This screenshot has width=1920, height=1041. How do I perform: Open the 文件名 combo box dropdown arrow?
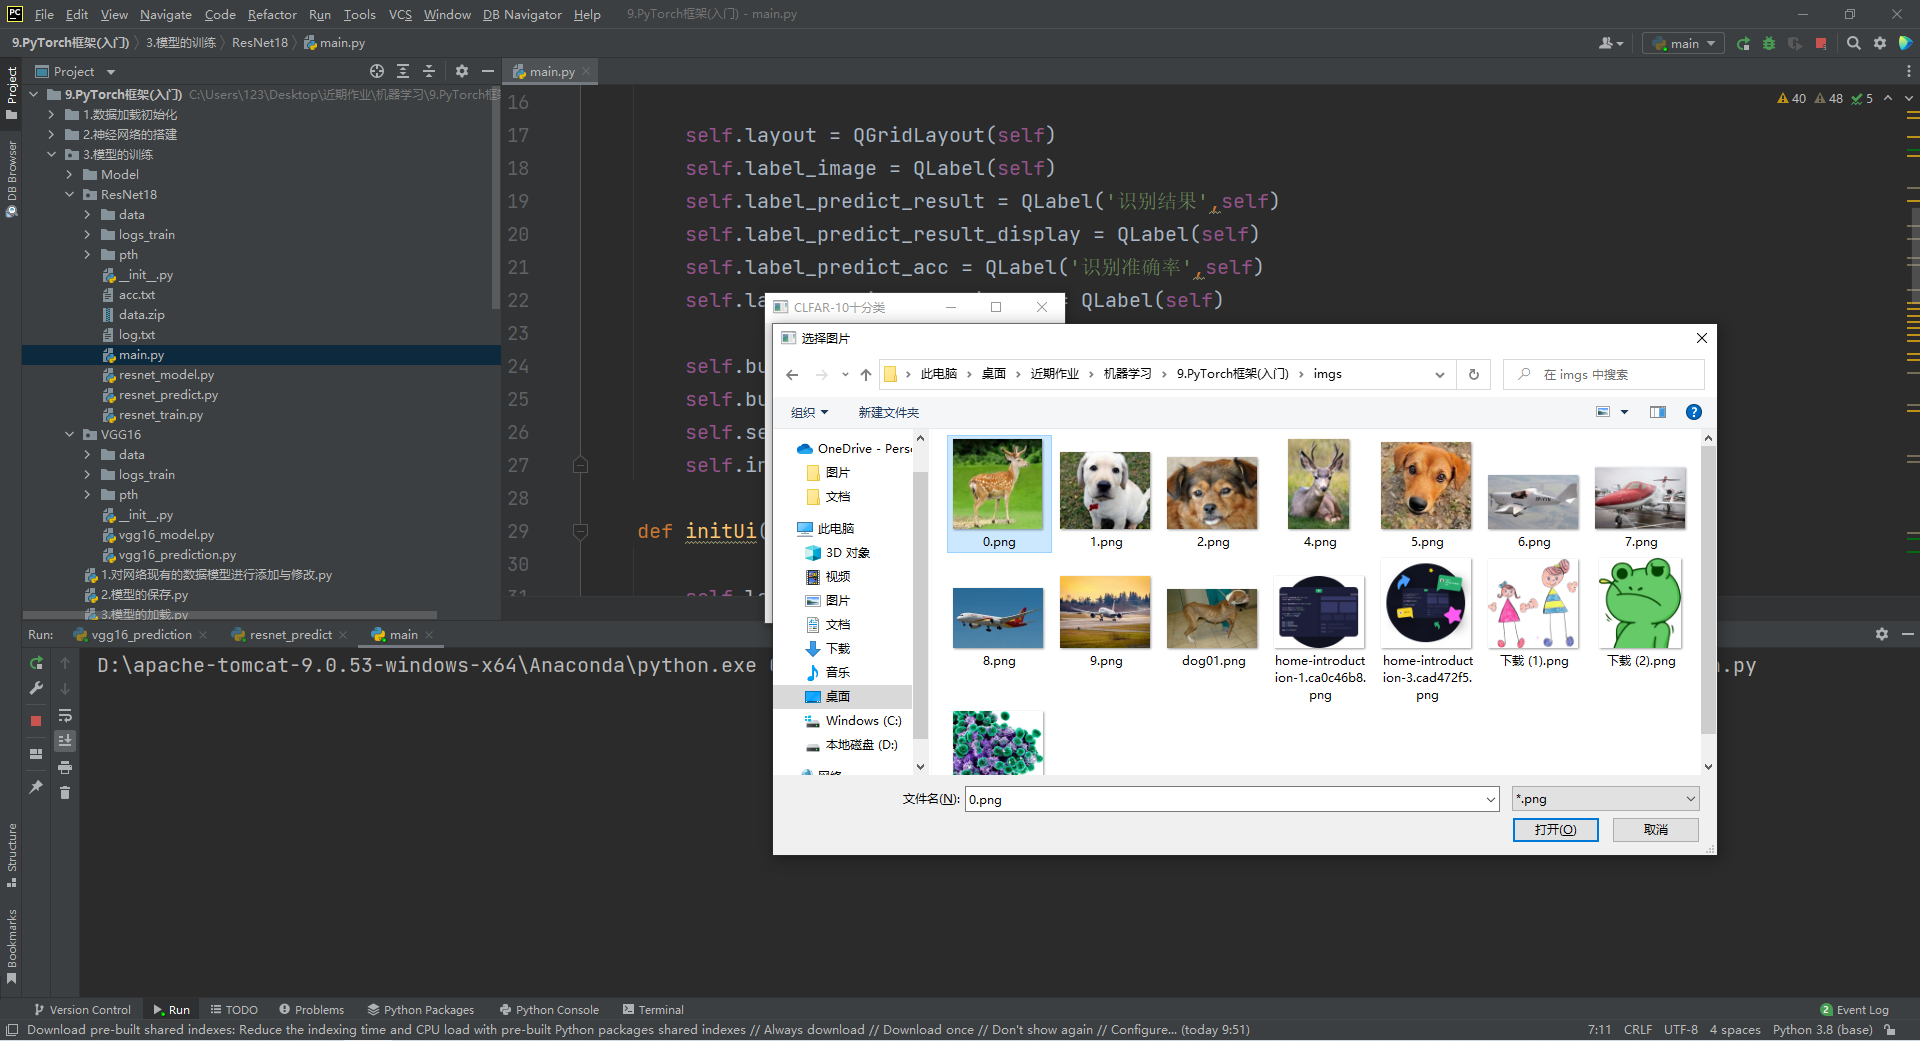pos(1491,799)
